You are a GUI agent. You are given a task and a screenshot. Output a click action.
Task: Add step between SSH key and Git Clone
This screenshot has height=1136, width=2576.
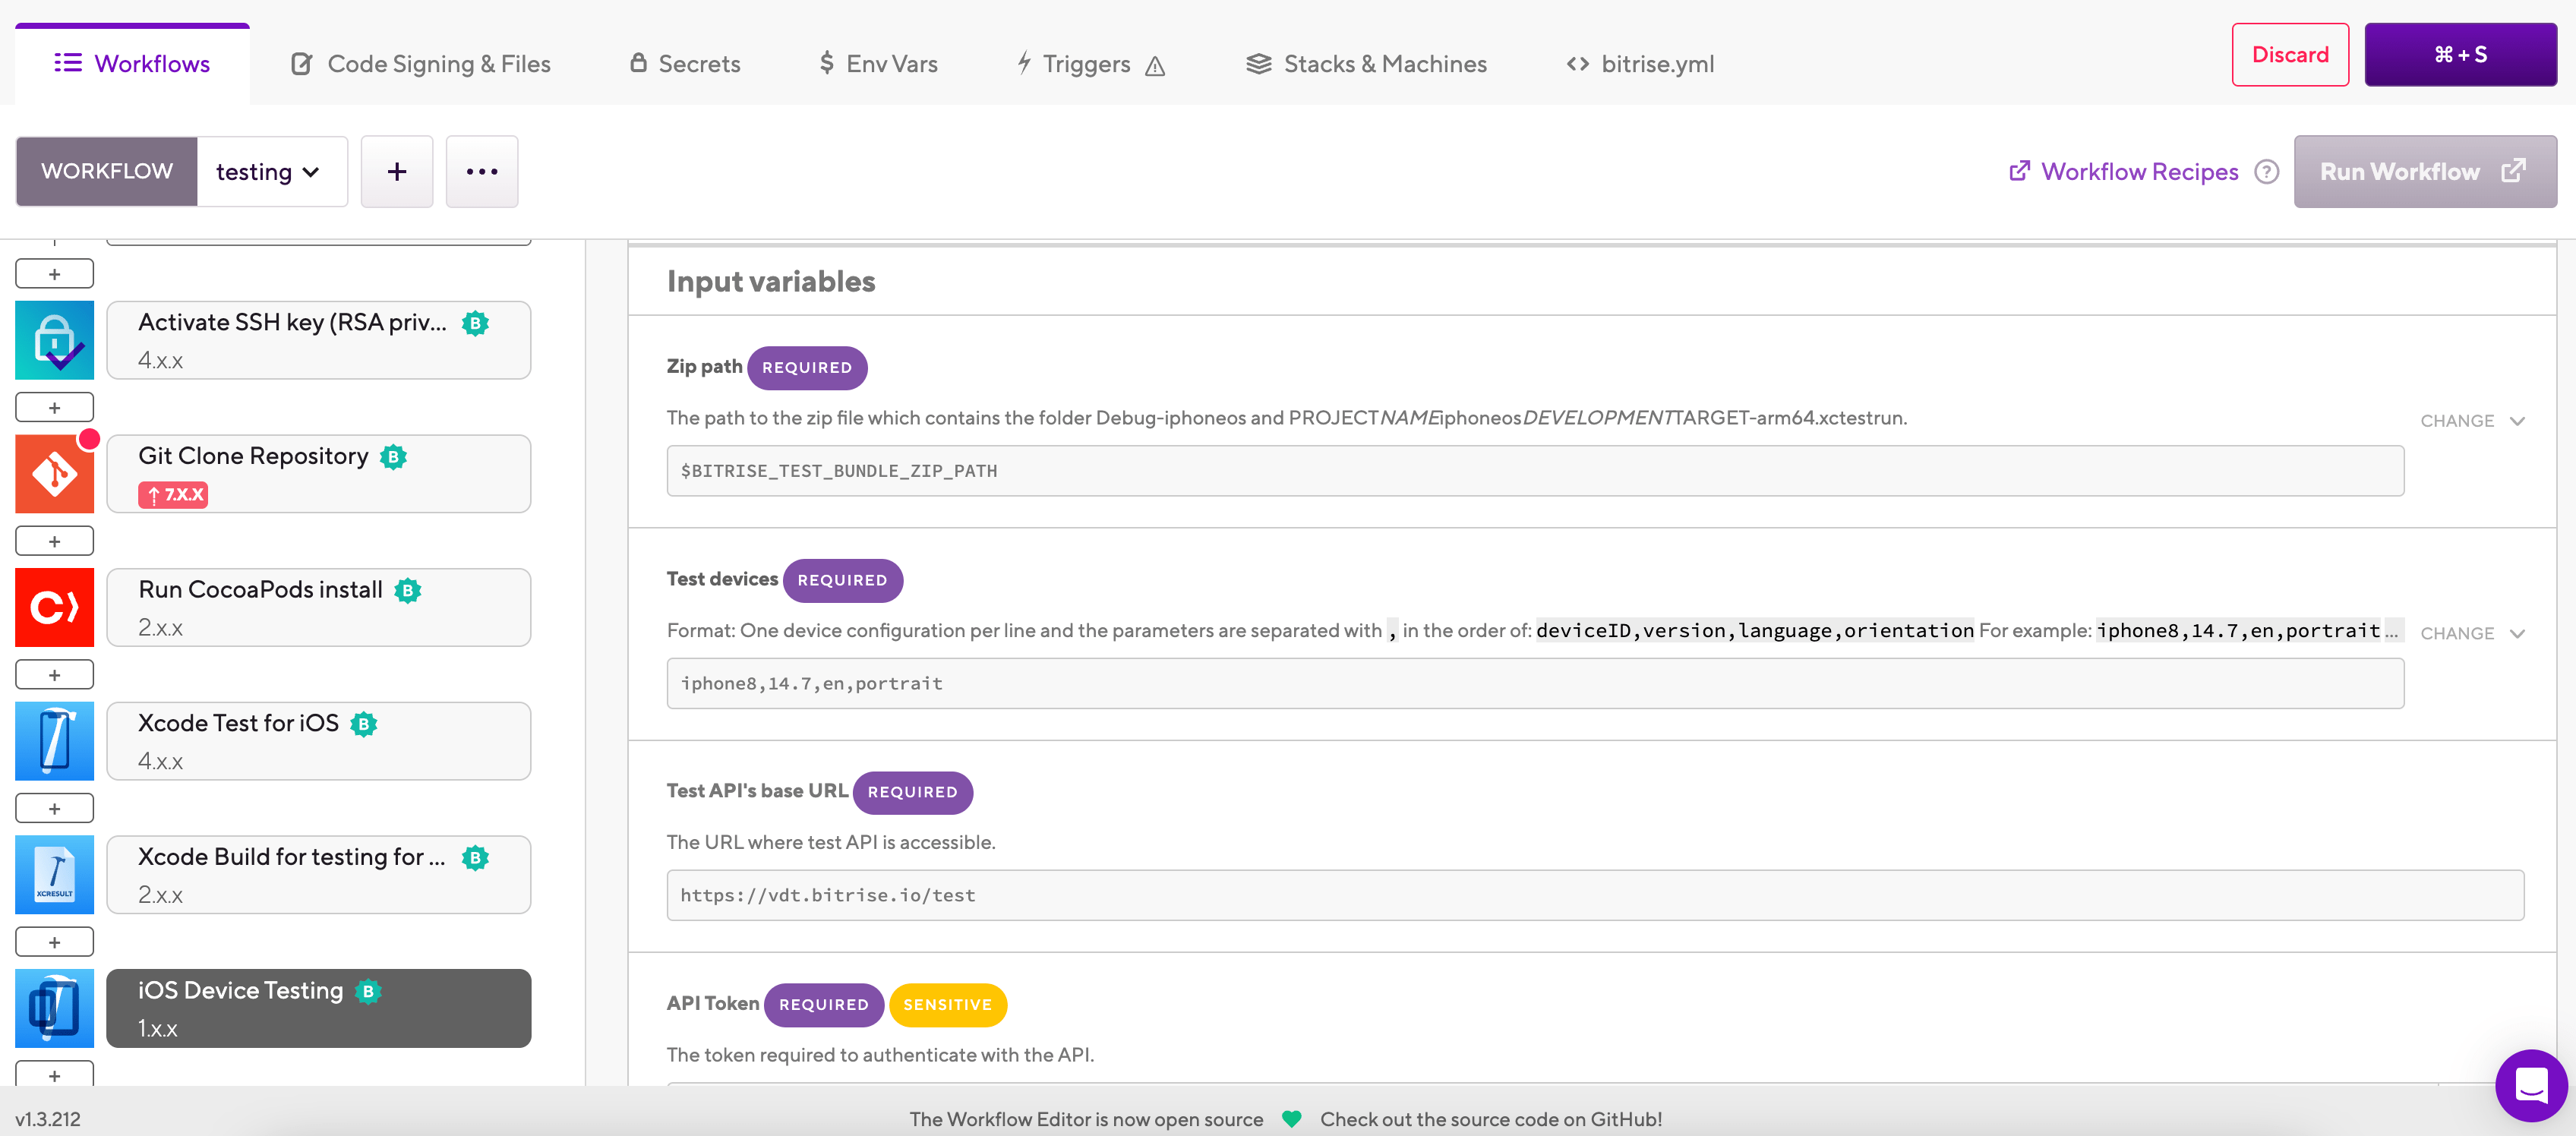(55, 408)
